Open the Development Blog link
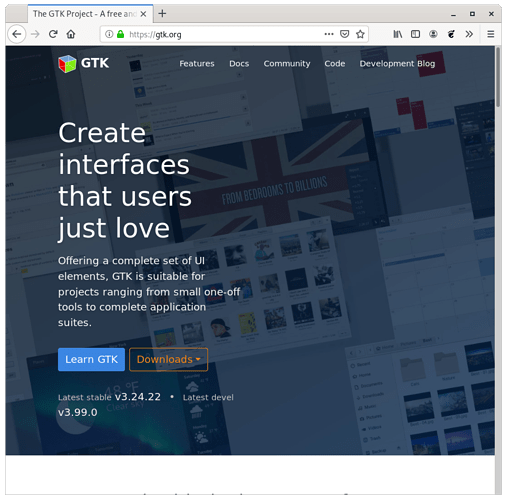 coord(397,64)
